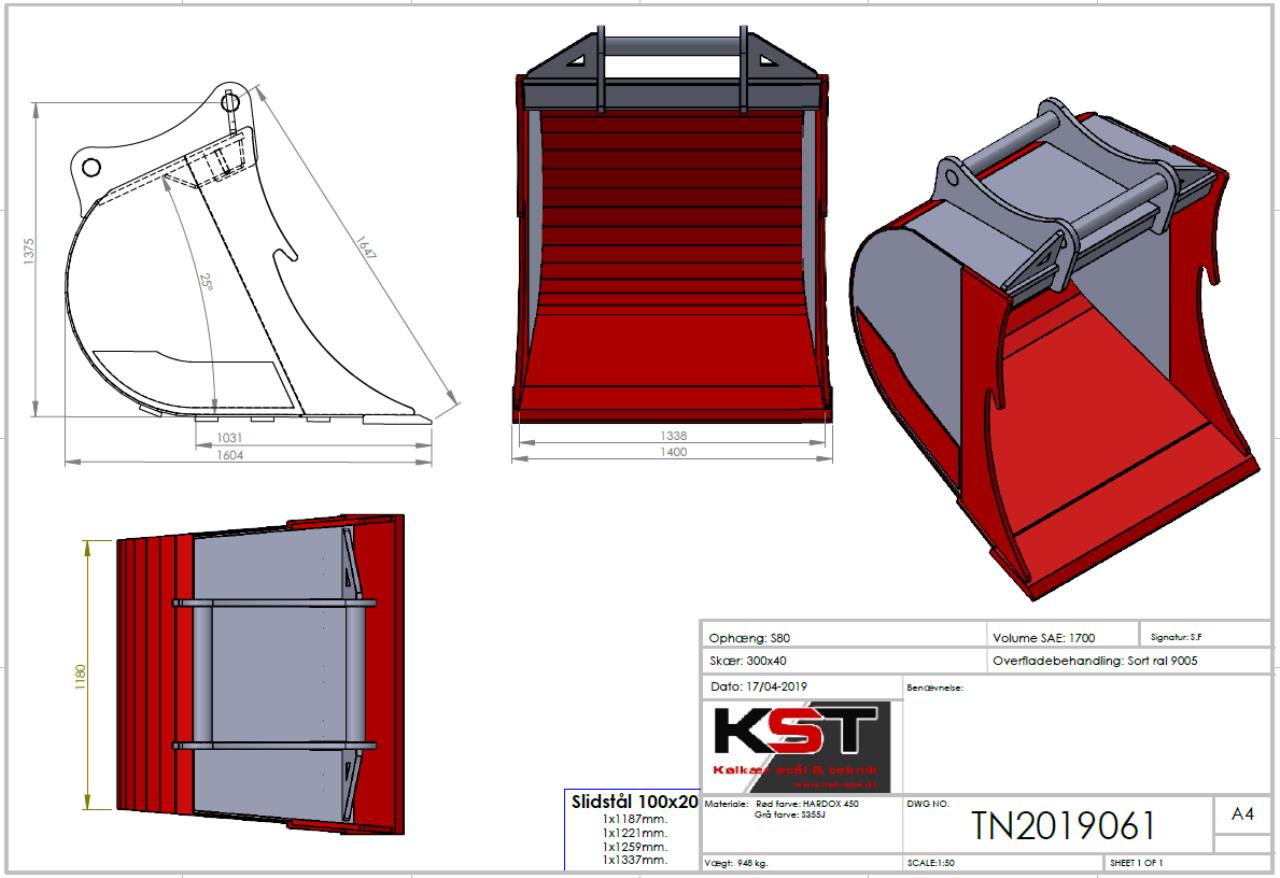Click the Overfladebehandling: Sort ral 9005 field

tap(1095, 661)
